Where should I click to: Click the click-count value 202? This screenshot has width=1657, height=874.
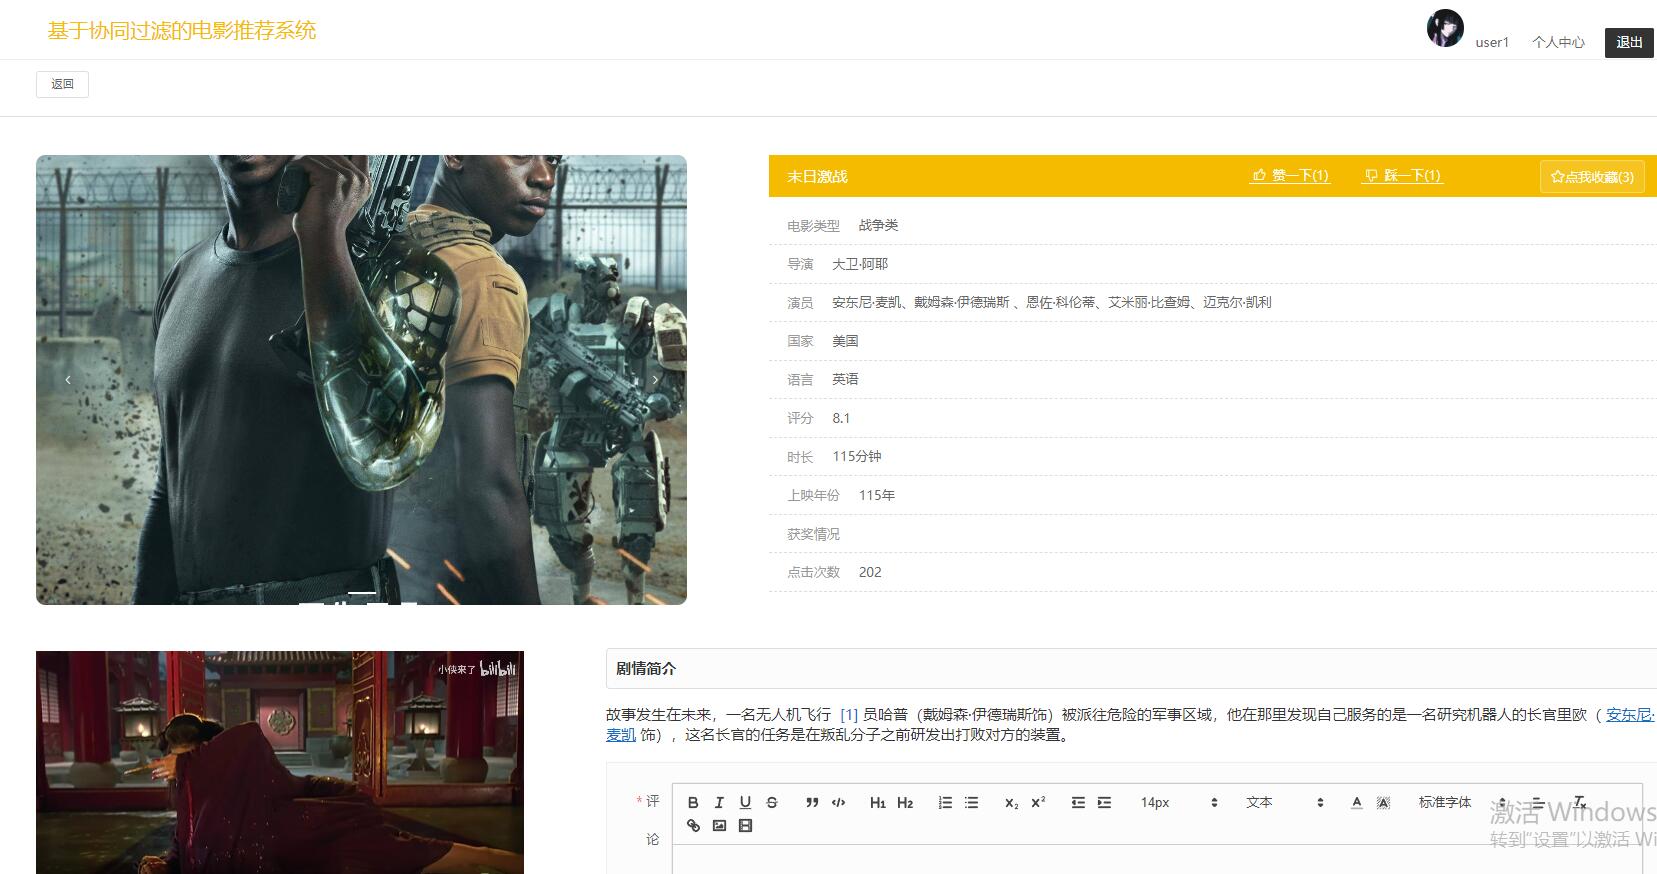pyautogui.click(x=870, y=572)
